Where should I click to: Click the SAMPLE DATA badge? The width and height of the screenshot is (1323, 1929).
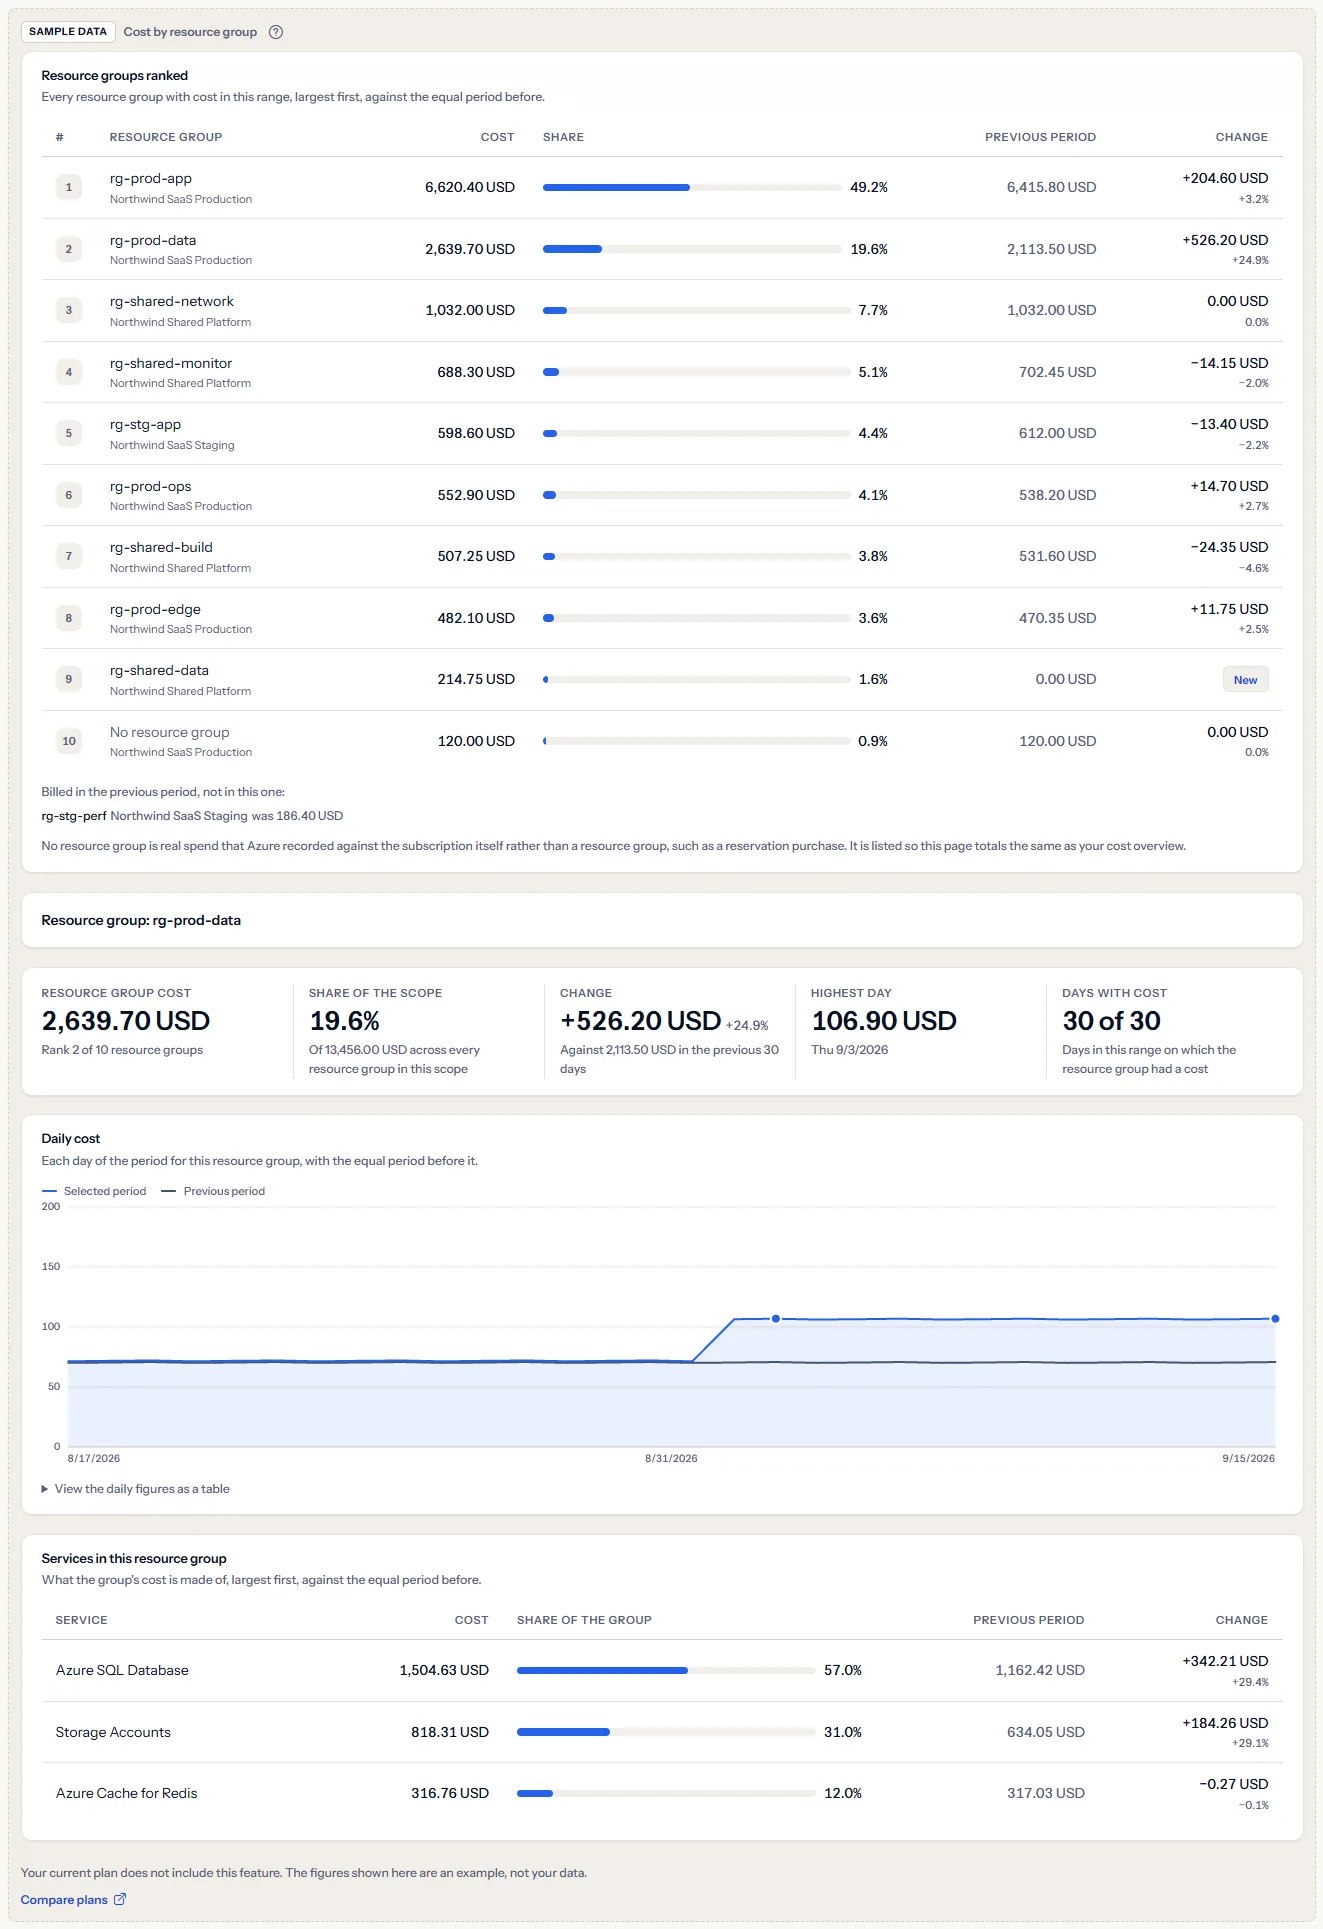(x=68, y=32)
